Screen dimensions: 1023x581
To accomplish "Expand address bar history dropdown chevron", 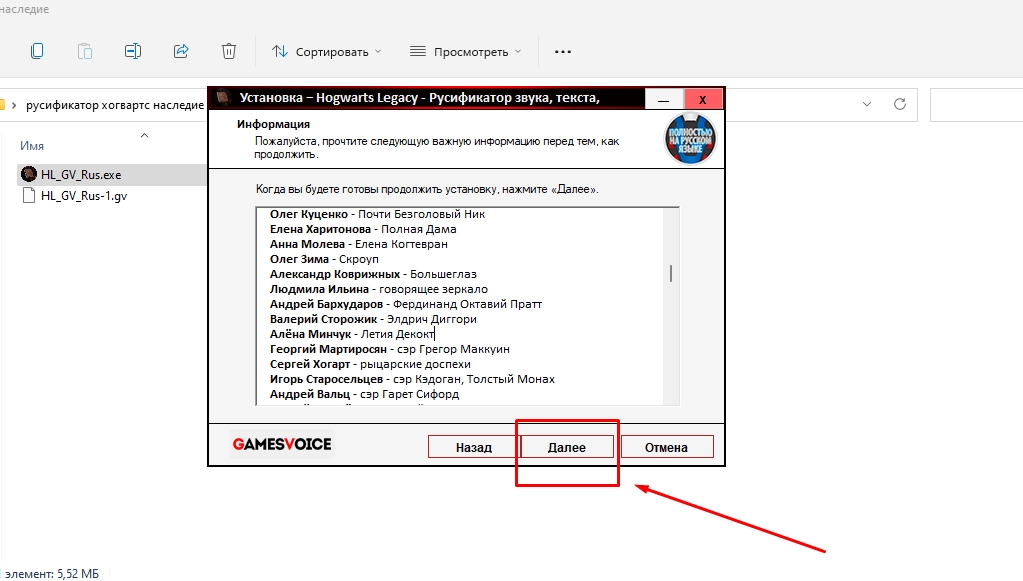I will (x=866, y=104).
